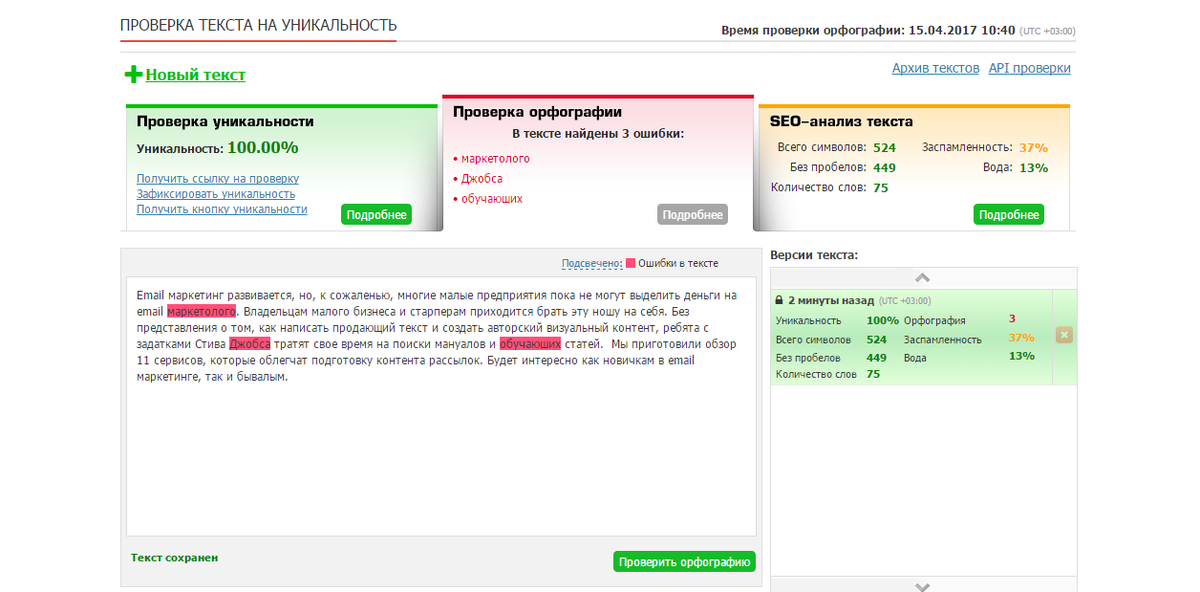Open the API проверки link
This screenshot has width=1200, height=592.
(x=1029, y=68)
